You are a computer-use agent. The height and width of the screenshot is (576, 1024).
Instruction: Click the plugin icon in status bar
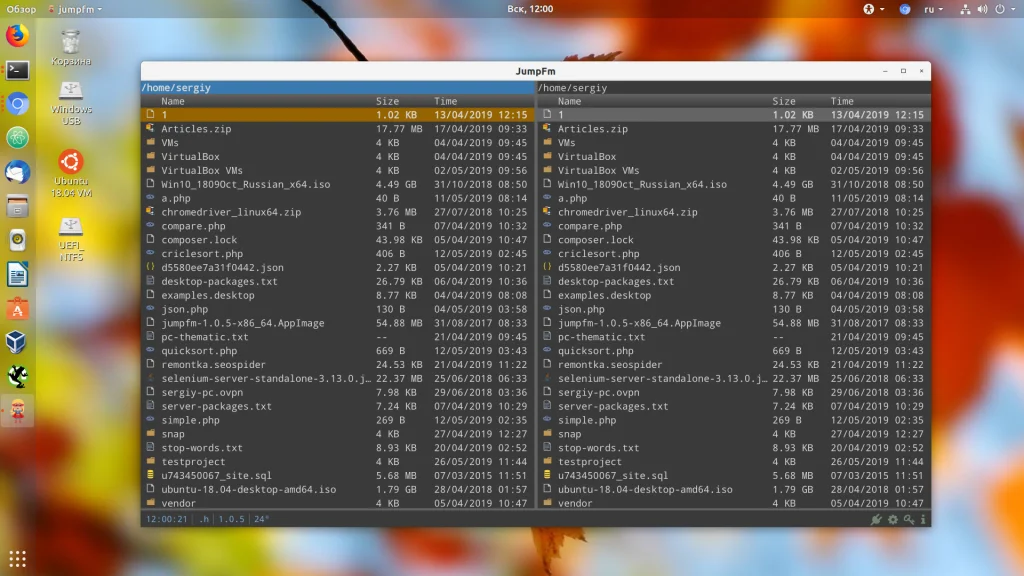click(877, 519)
